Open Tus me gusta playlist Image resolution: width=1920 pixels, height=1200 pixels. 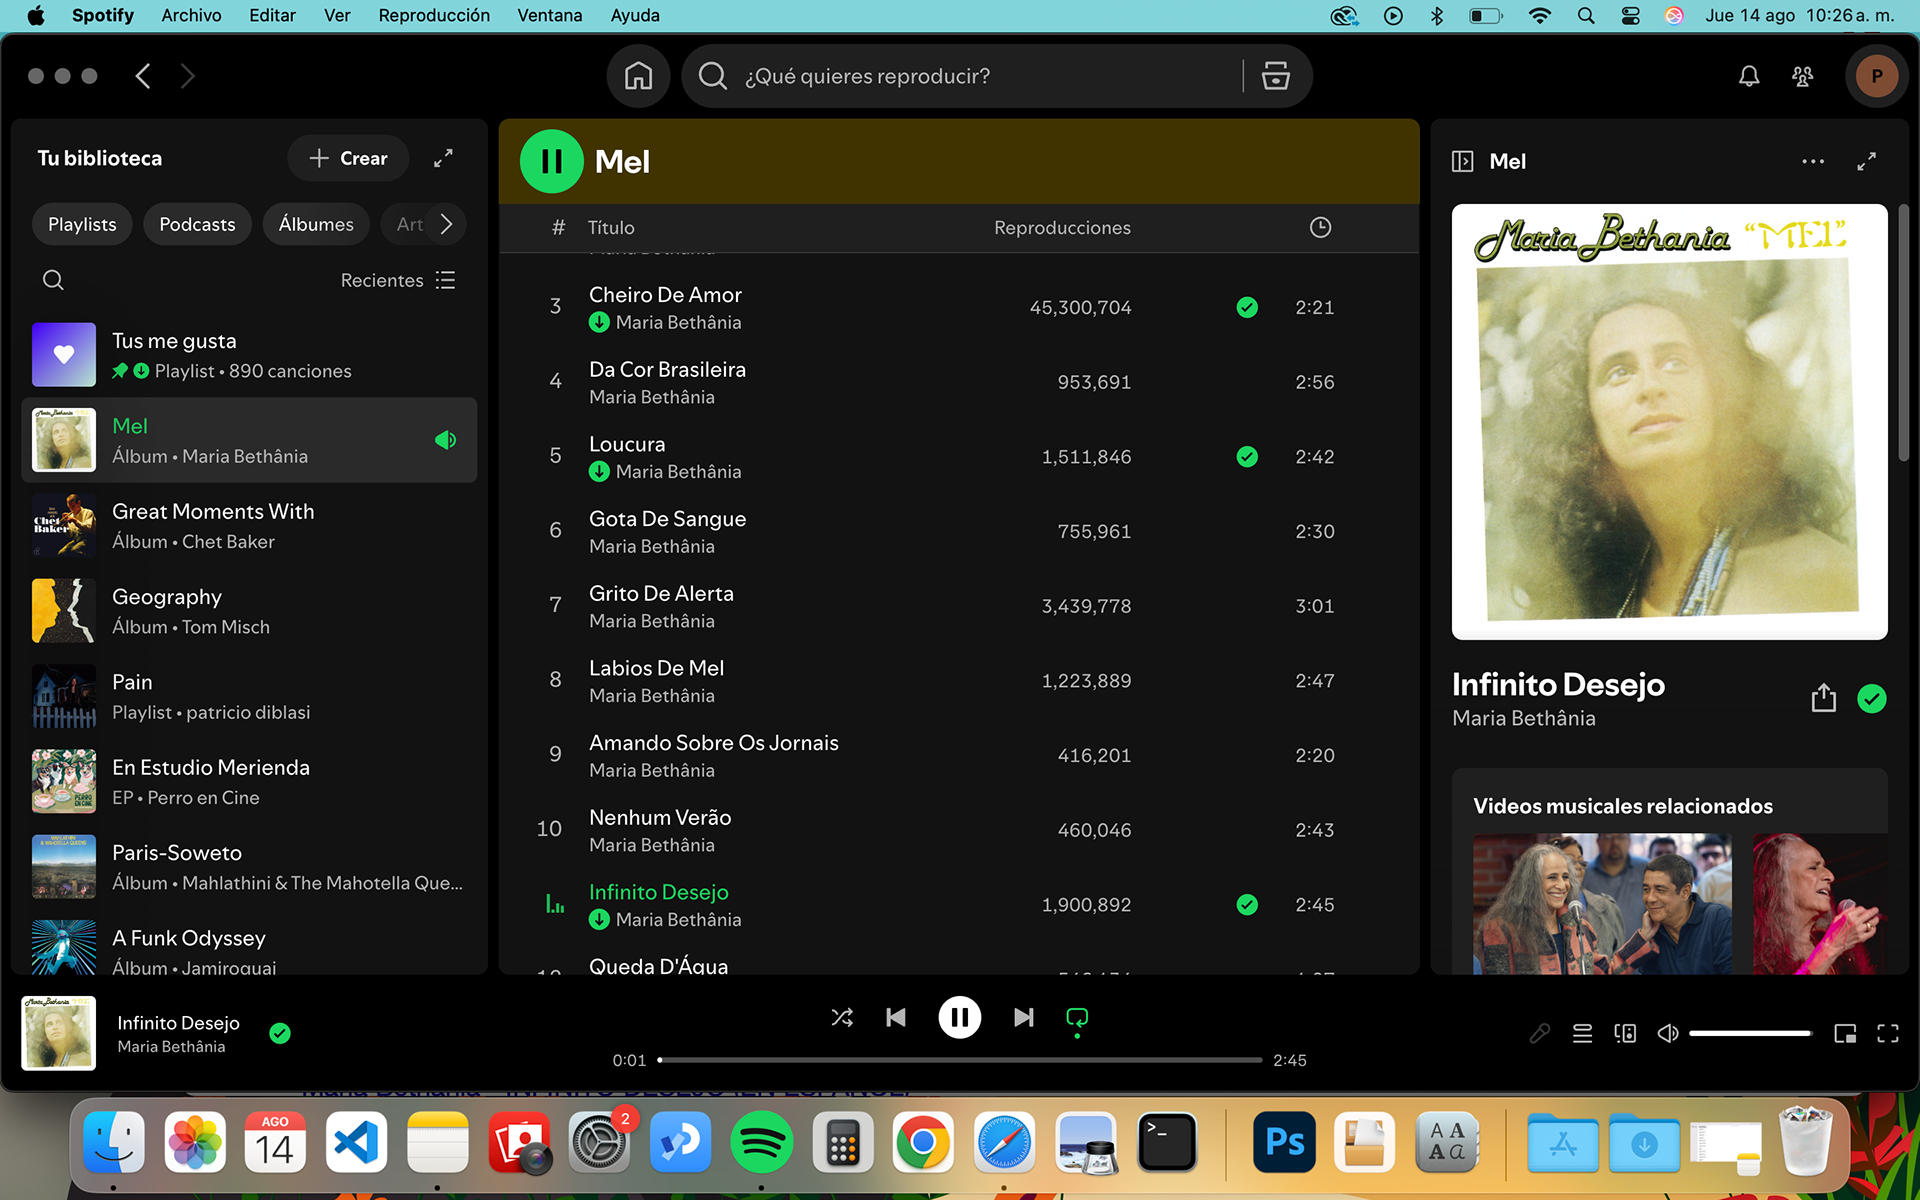pos(249,355)
